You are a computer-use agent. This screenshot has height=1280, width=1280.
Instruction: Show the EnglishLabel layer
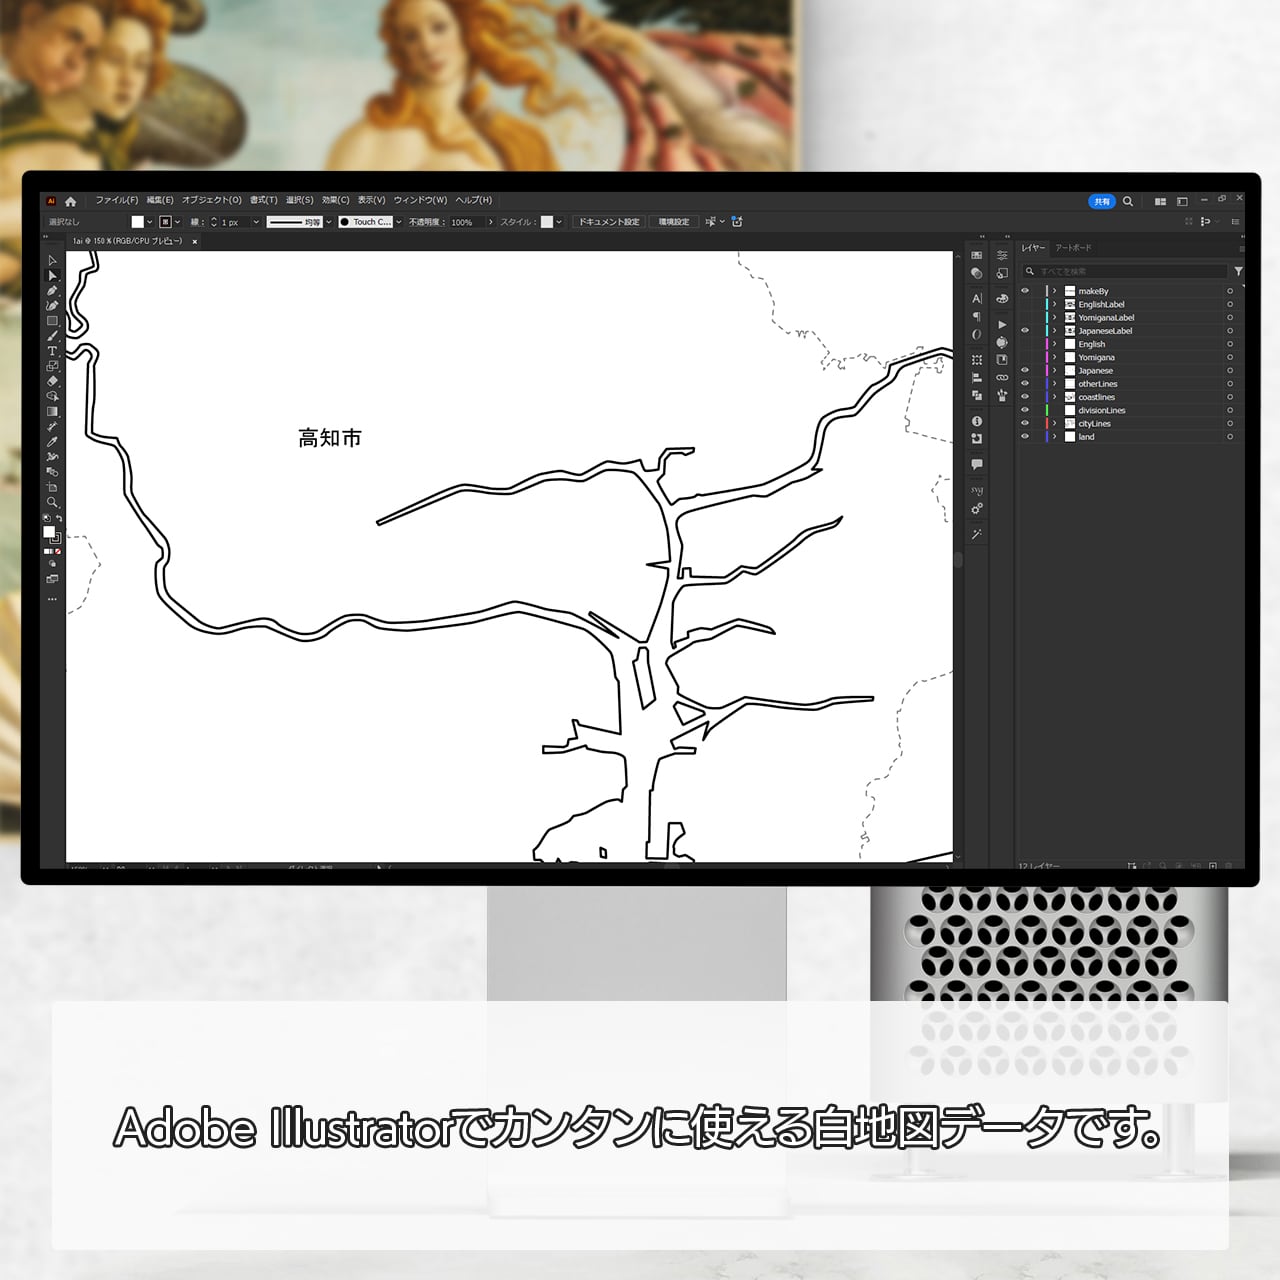[1024, 304]
